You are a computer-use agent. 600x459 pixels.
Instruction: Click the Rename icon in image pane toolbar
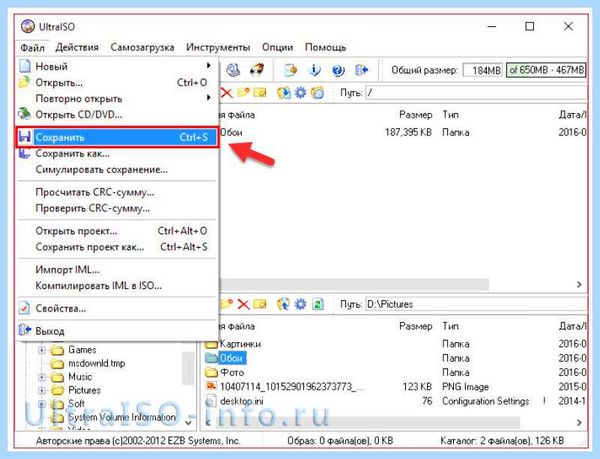coord(260,93)
